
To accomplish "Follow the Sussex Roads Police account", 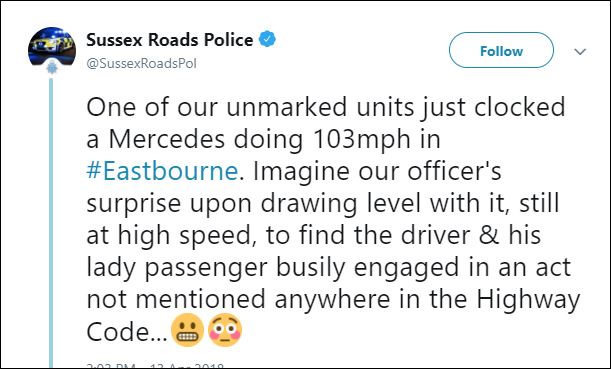I will pyautogui.click(x=501, y=51).
